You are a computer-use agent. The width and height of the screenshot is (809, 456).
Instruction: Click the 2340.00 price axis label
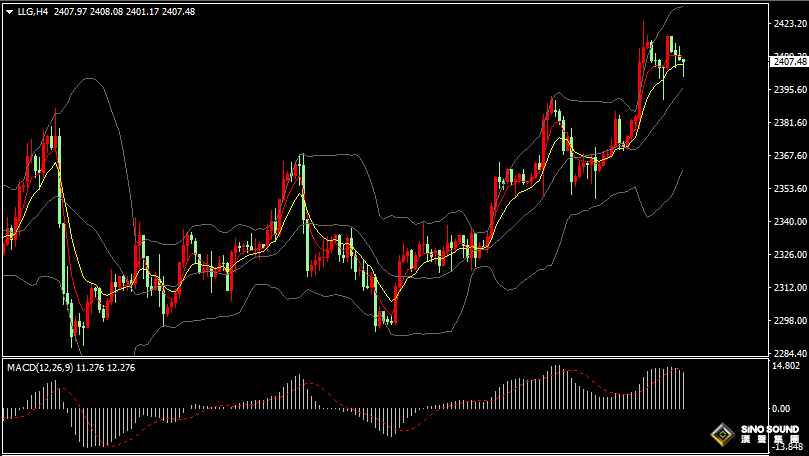[x=789, y=222]
